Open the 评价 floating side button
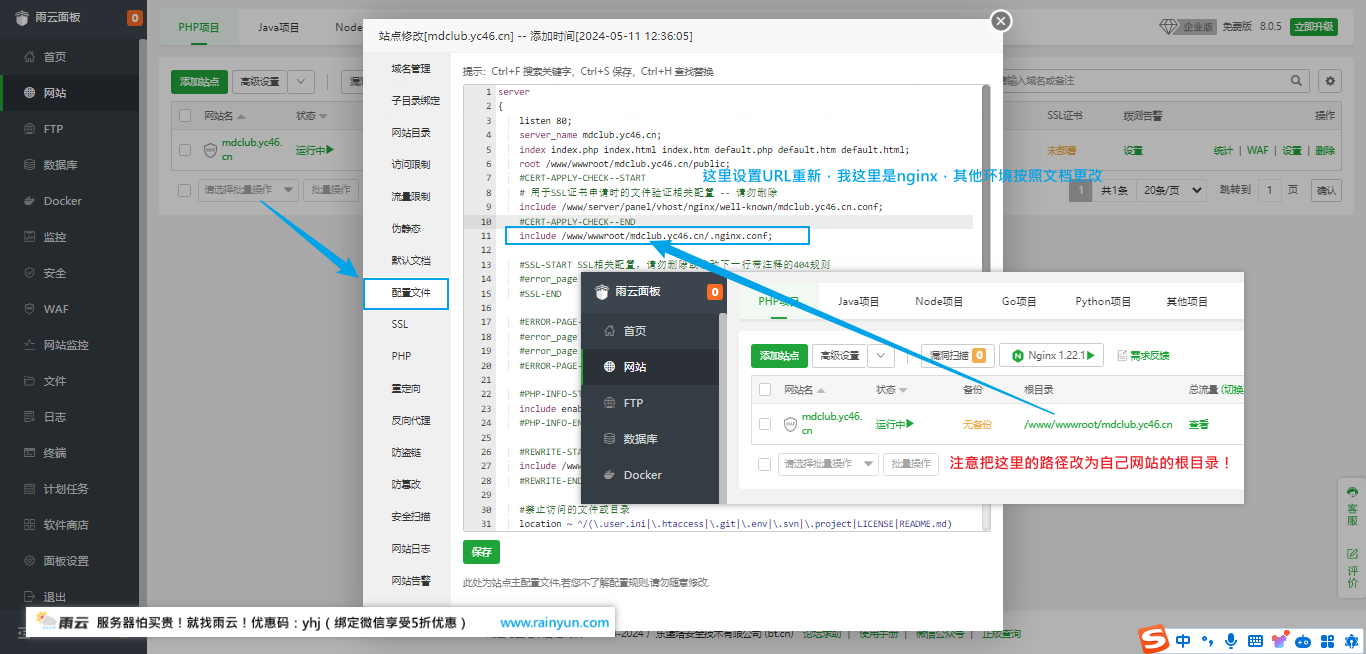 click(x=1352, y=568)
